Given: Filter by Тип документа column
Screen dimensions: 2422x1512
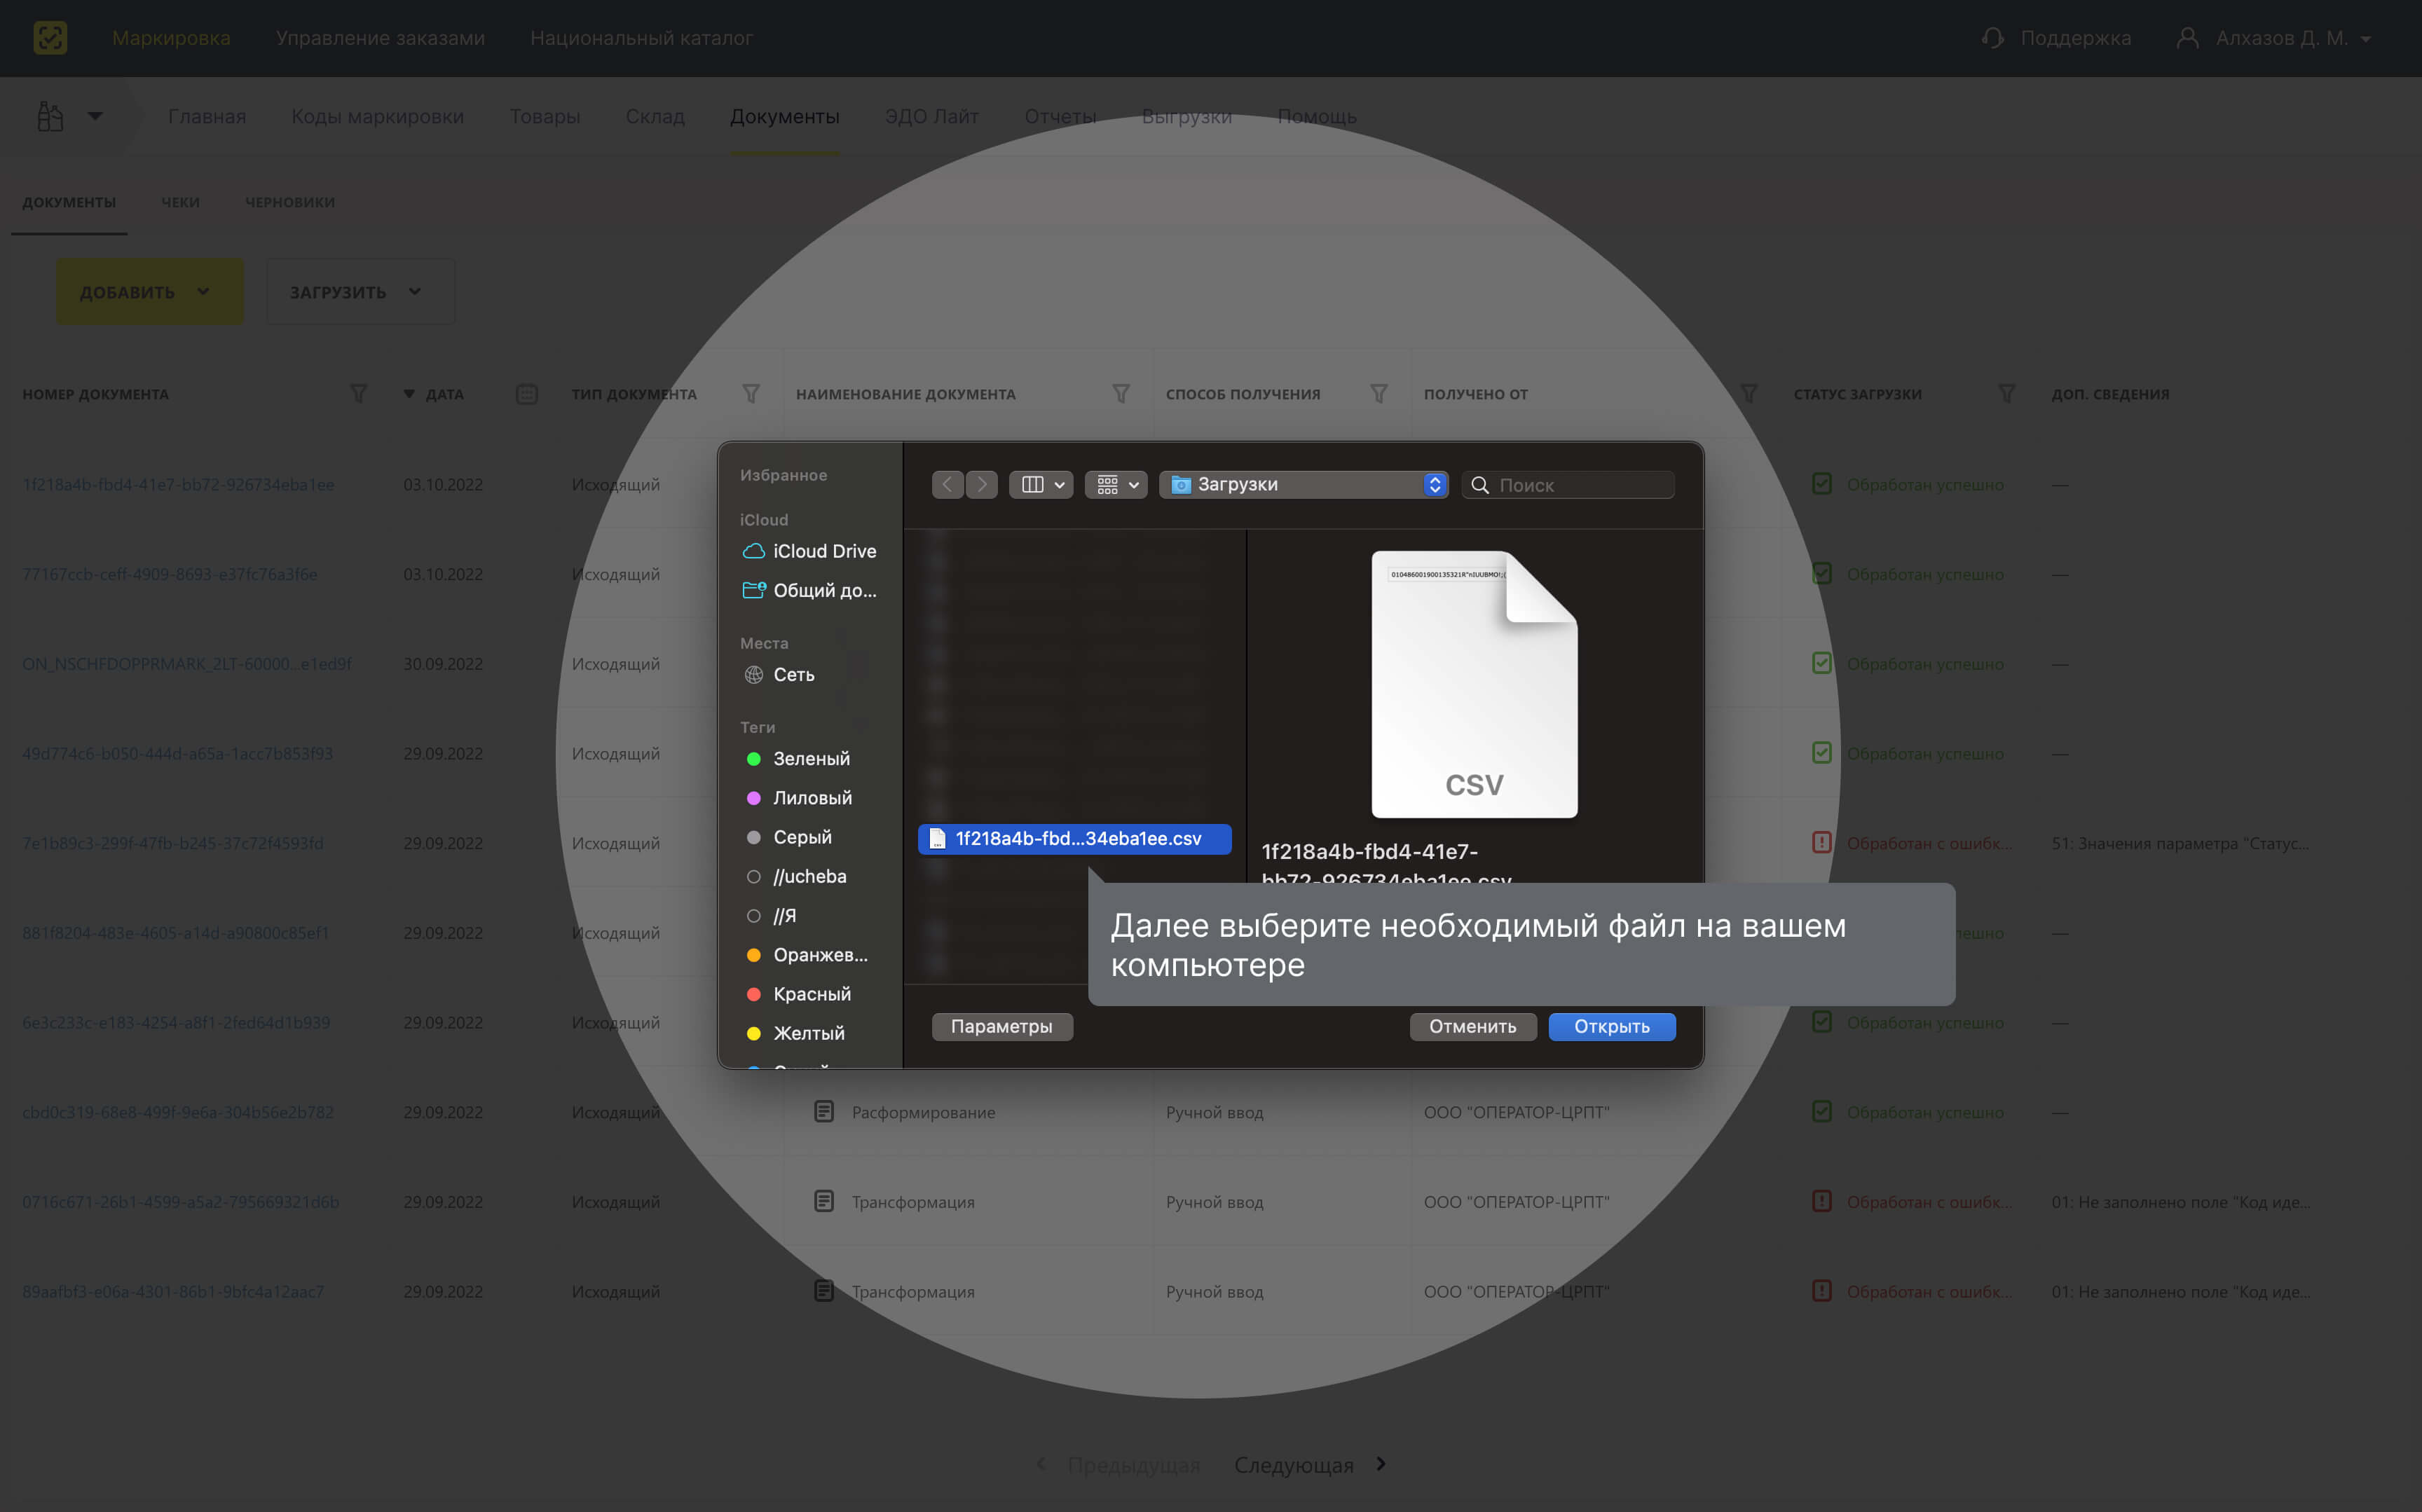Looking at the screenshot, I should (x=751, y=394).
